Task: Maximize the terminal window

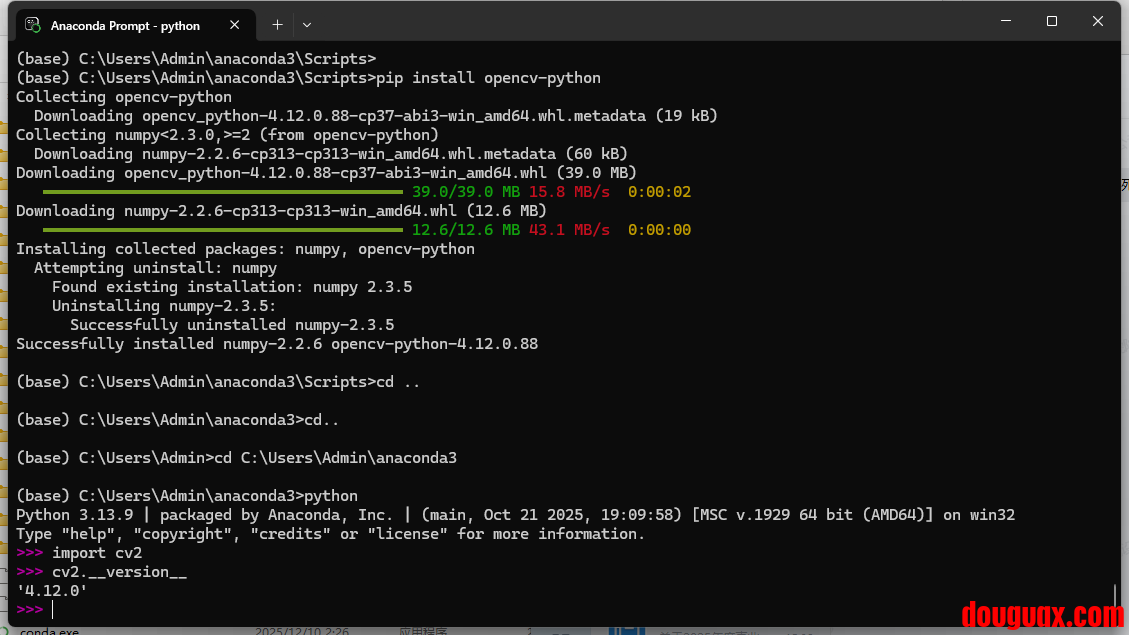Action: [1052, 22]
